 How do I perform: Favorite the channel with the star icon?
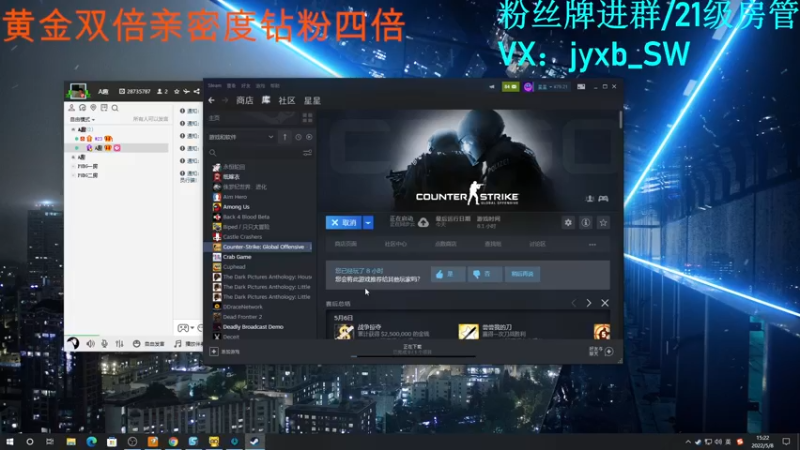(177, 91)
